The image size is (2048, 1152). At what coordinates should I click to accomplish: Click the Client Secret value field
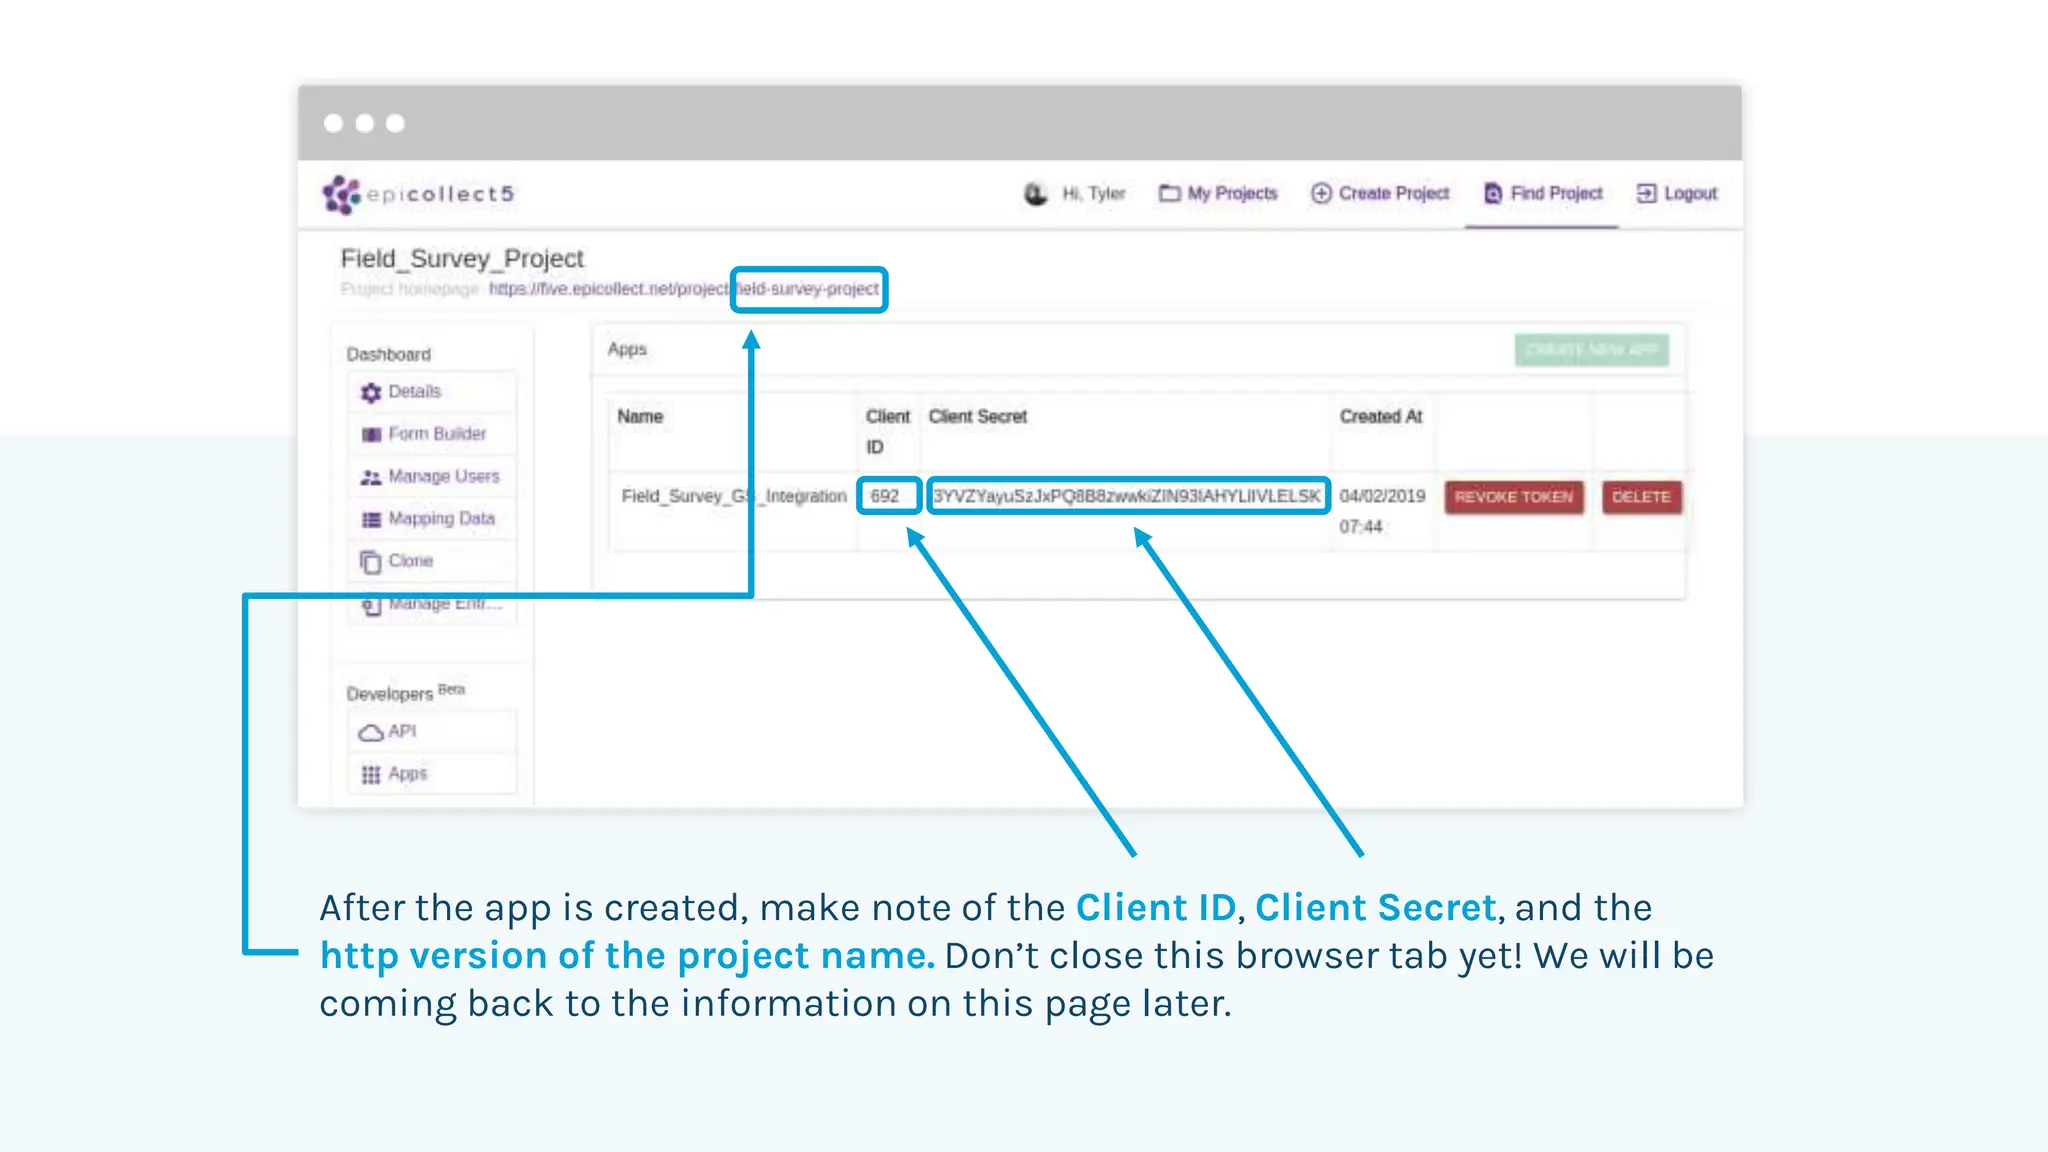coord(1127,496)
